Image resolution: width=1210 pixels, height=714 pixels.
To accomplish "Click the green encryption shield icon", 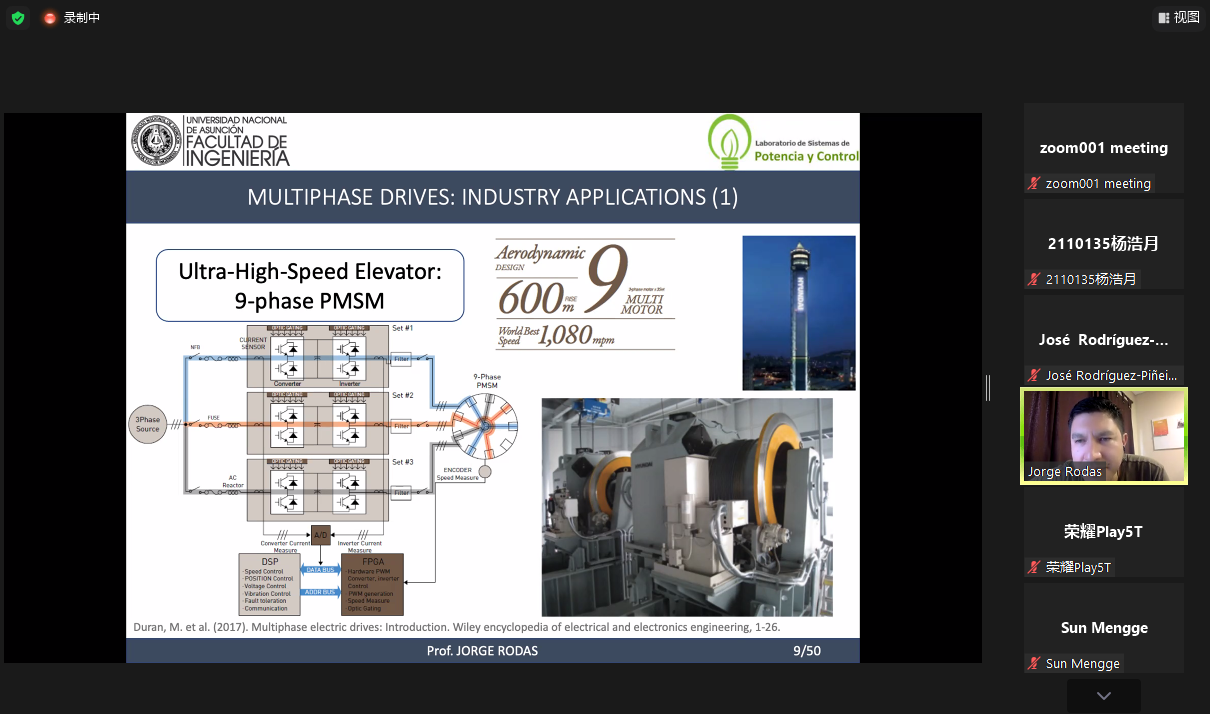I will coord(18,18).
